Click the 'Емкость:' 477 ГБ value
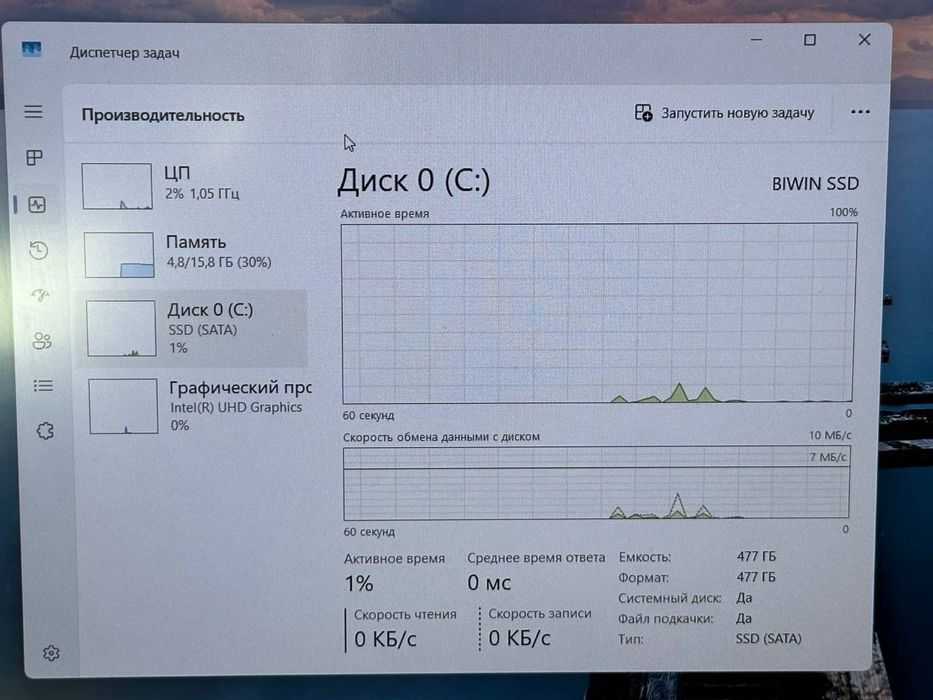 pyautogui.click(x=756, y=557)
